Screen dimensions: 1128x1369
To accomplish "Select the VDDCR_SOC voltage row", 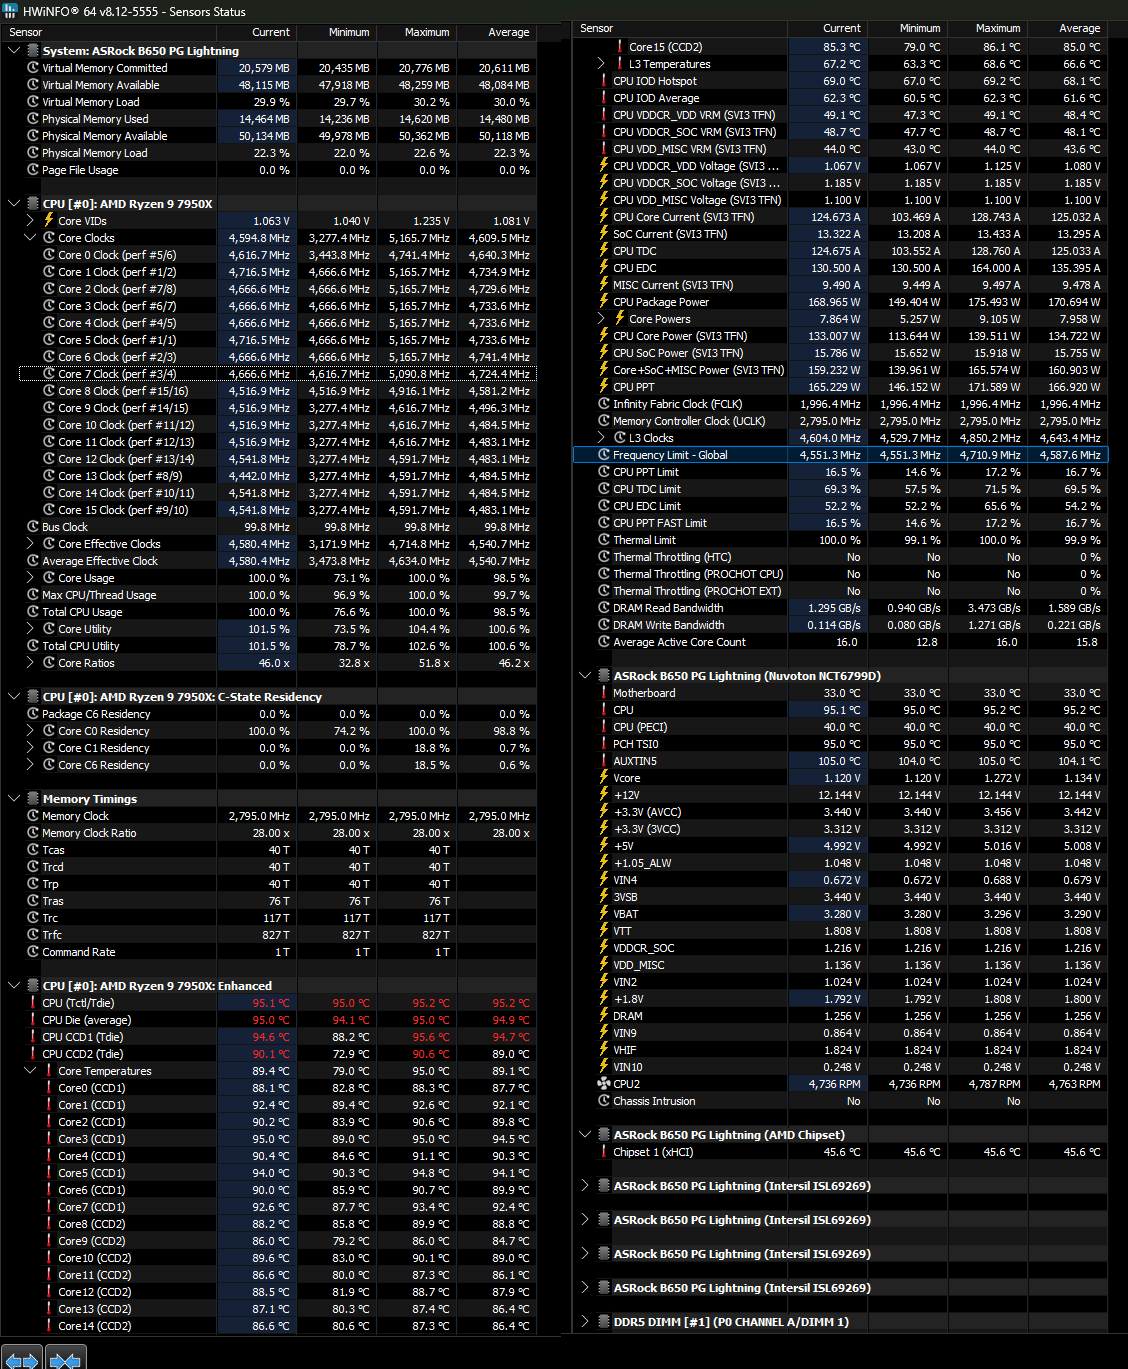I will tap(840, 948).
